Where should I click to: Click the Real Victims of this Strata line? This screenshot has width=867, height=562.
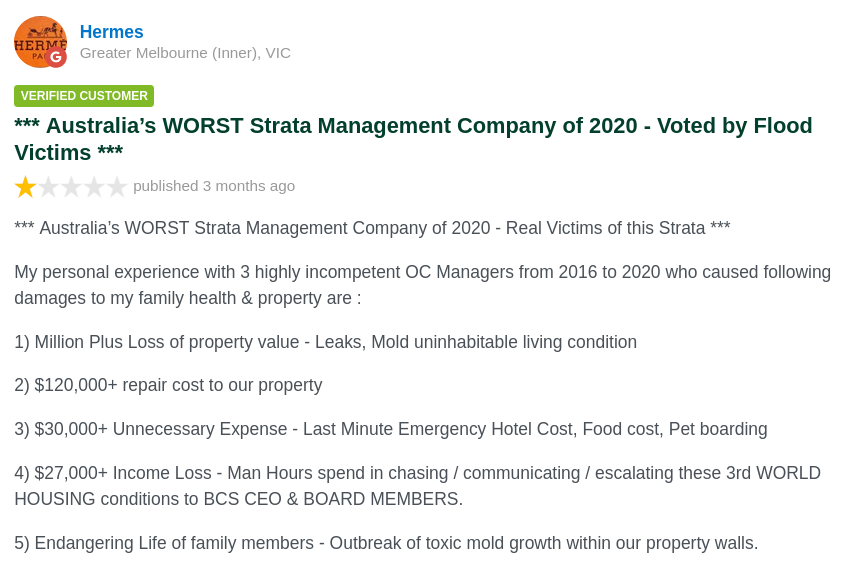(x=372, y=228)
